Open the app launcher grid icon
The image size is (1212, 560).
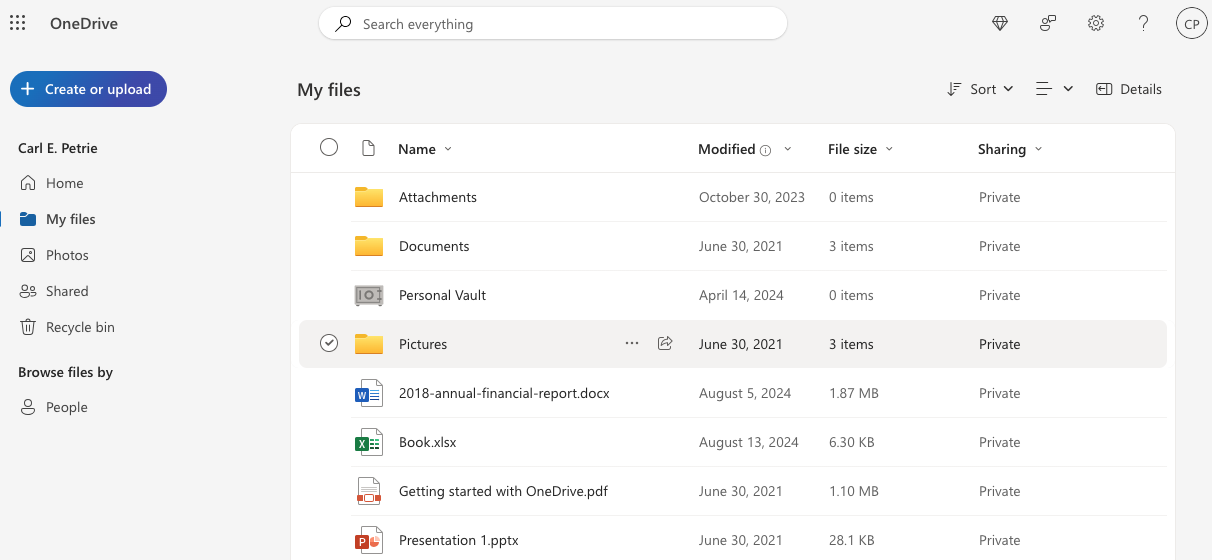(x=17, y=23)
